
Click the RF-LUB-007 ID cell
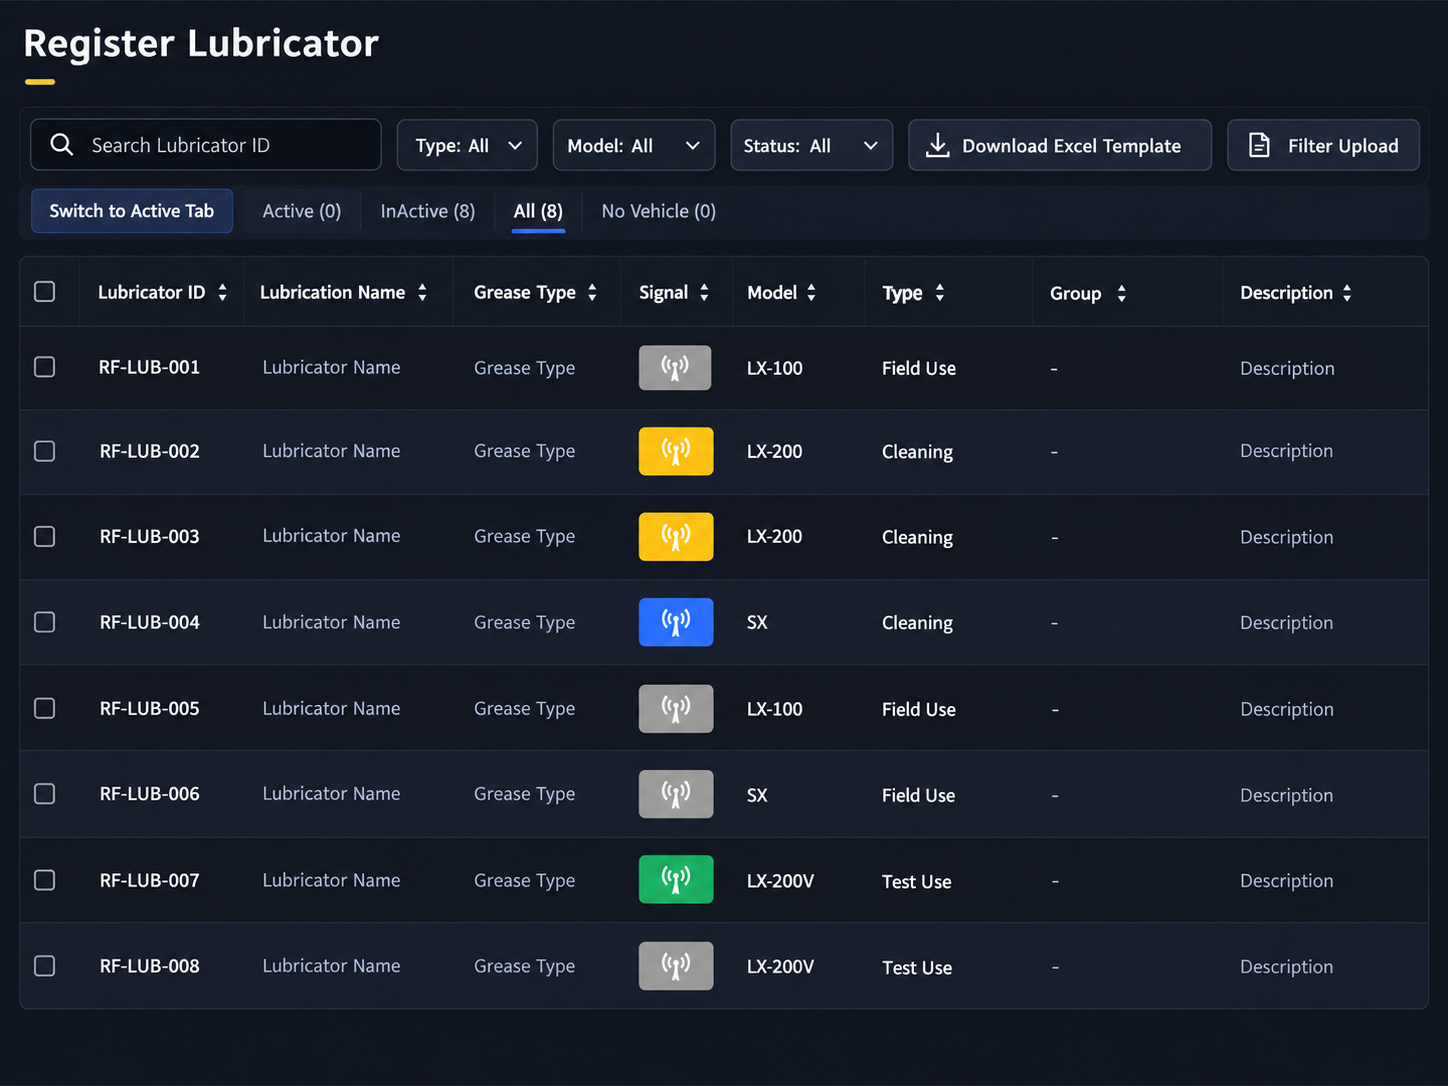150,880
